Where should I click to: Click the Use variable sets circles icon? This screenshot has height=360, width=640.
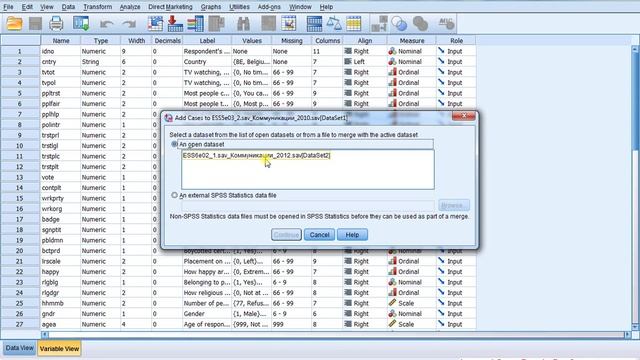click(399, 24)
